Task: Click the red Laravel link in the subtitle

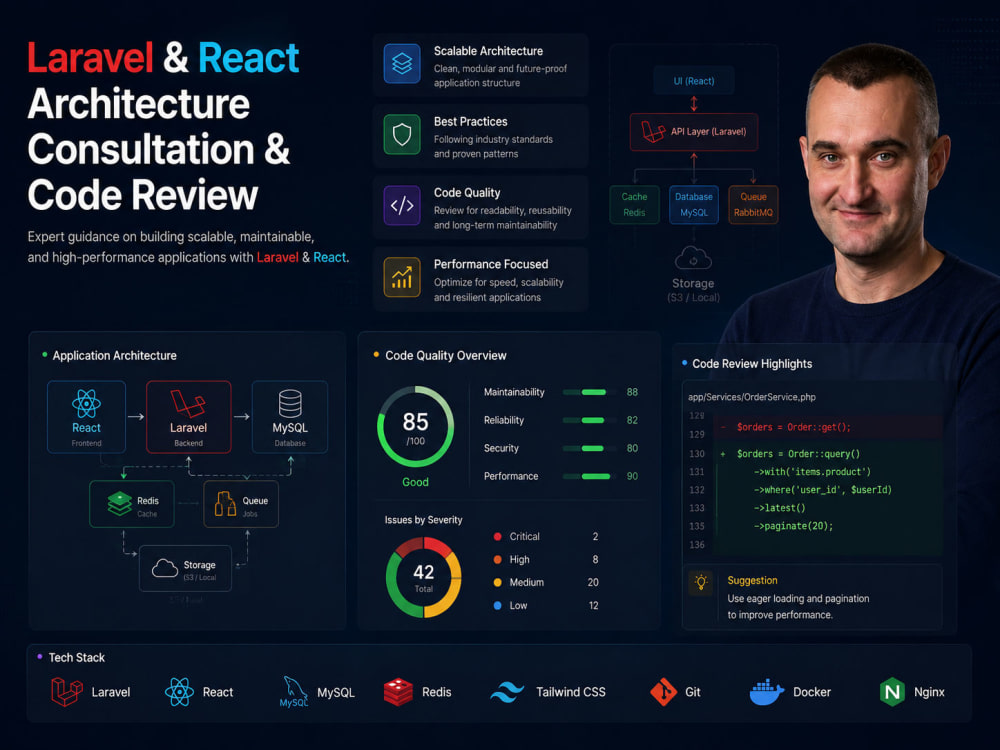Action: 277,257
